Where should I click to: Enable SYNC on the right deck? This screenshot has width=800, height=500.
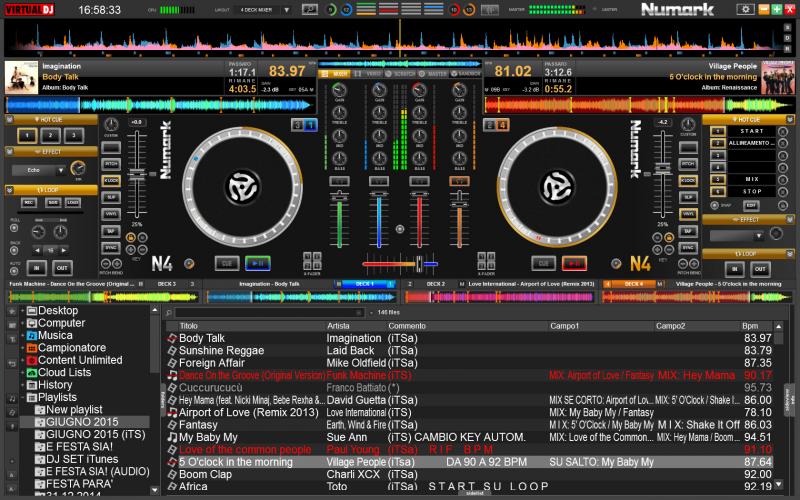click(x=688, y=248)
